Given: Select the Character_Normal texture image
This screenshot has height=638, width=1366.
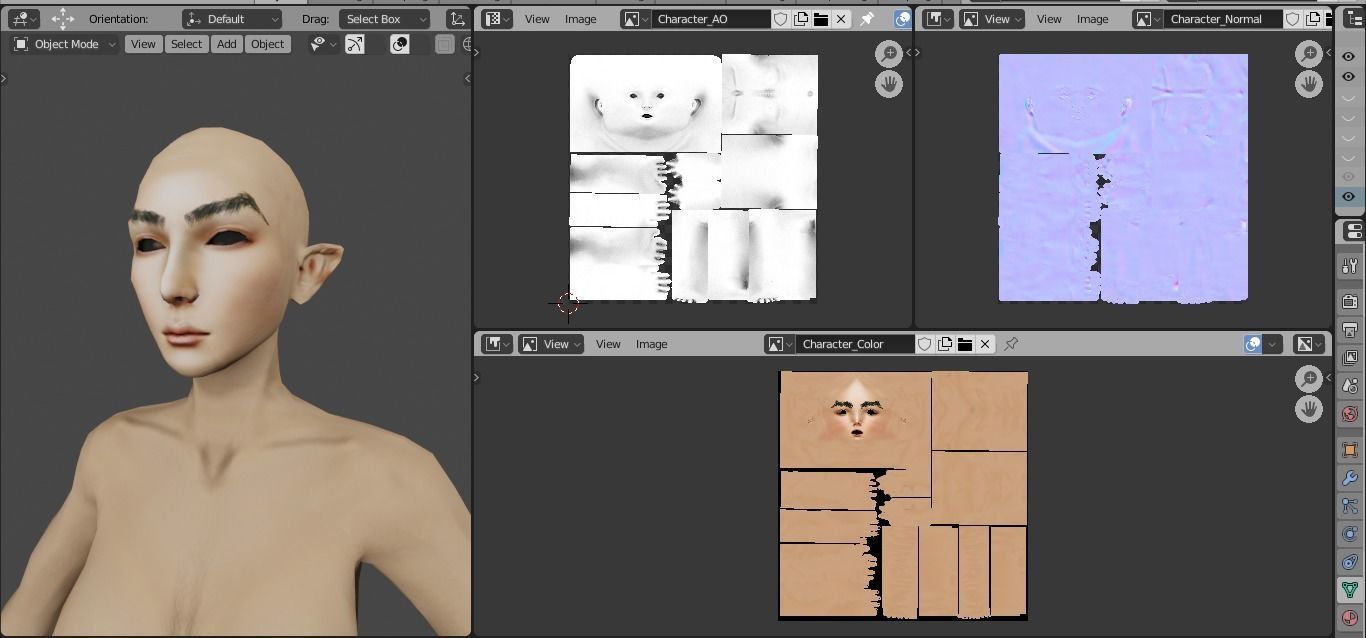Looking at the screenshot, I should coord(1123,177).
